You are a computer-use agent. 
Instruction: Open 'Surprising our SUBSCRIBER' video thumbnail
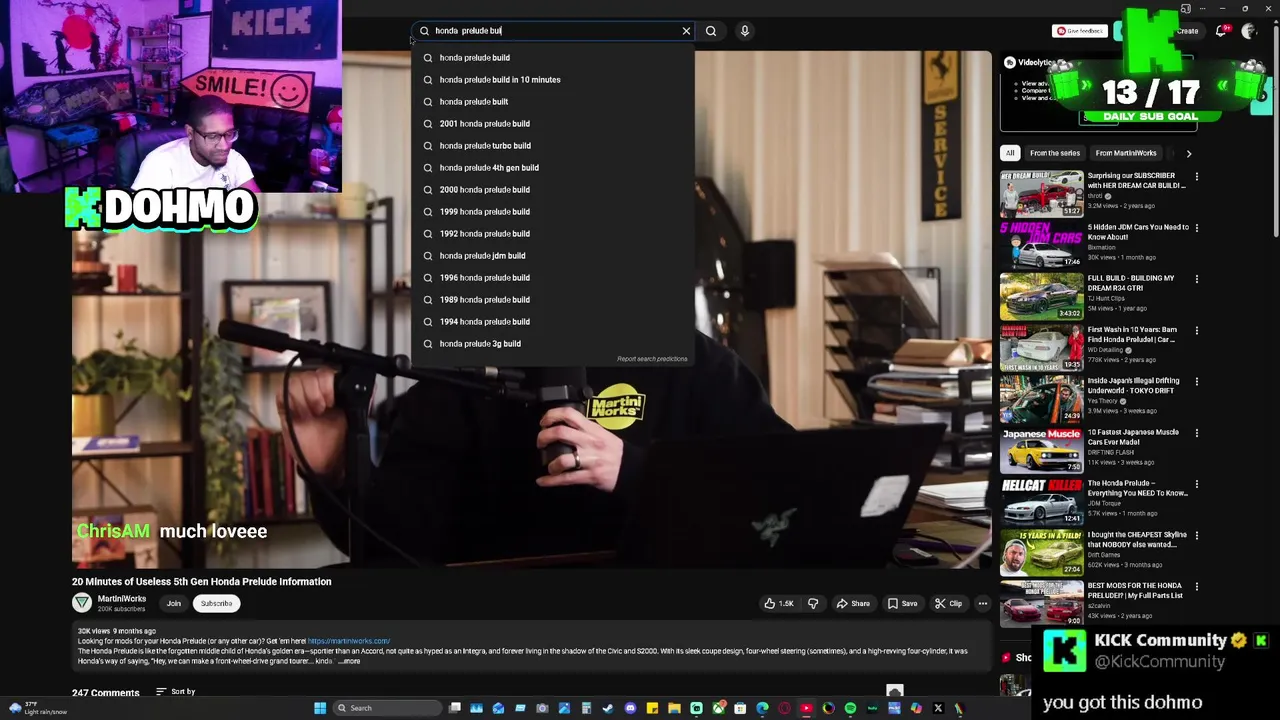[1041, 194]
